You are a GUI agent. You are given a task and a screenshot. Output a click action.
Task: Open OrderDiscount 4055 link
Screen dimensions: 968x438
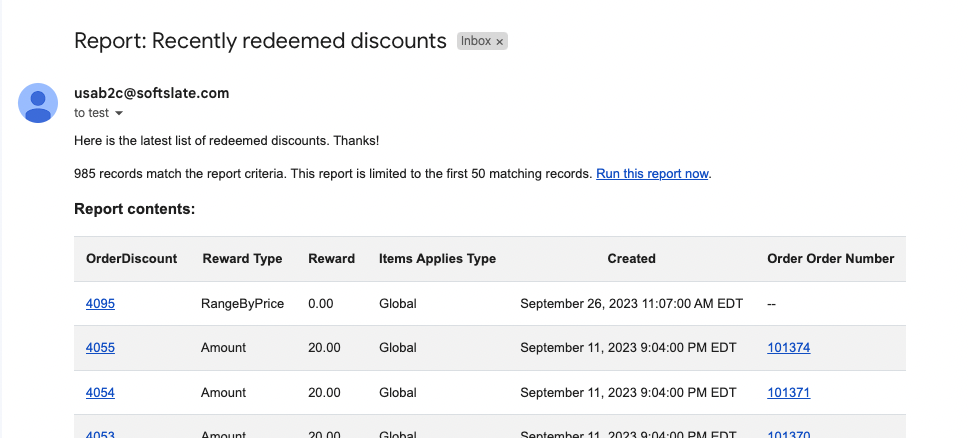click(100, 348)
